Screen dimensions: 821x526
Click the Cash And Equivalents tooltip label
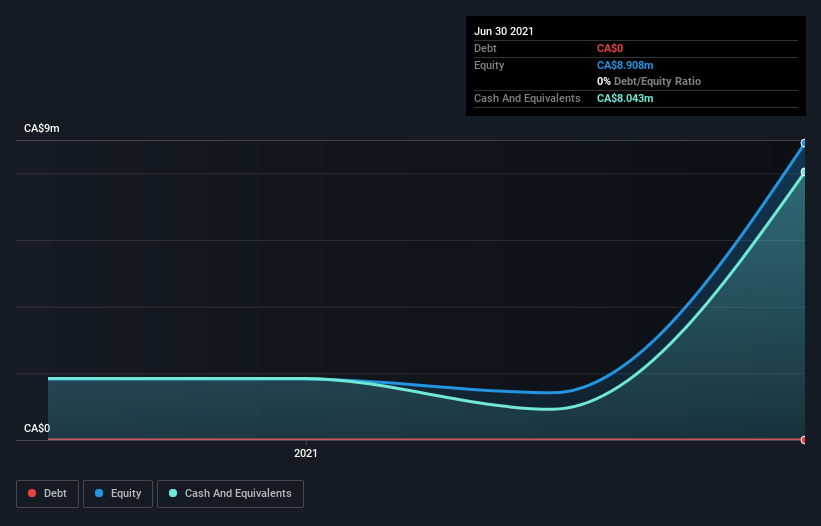point(527,98)
